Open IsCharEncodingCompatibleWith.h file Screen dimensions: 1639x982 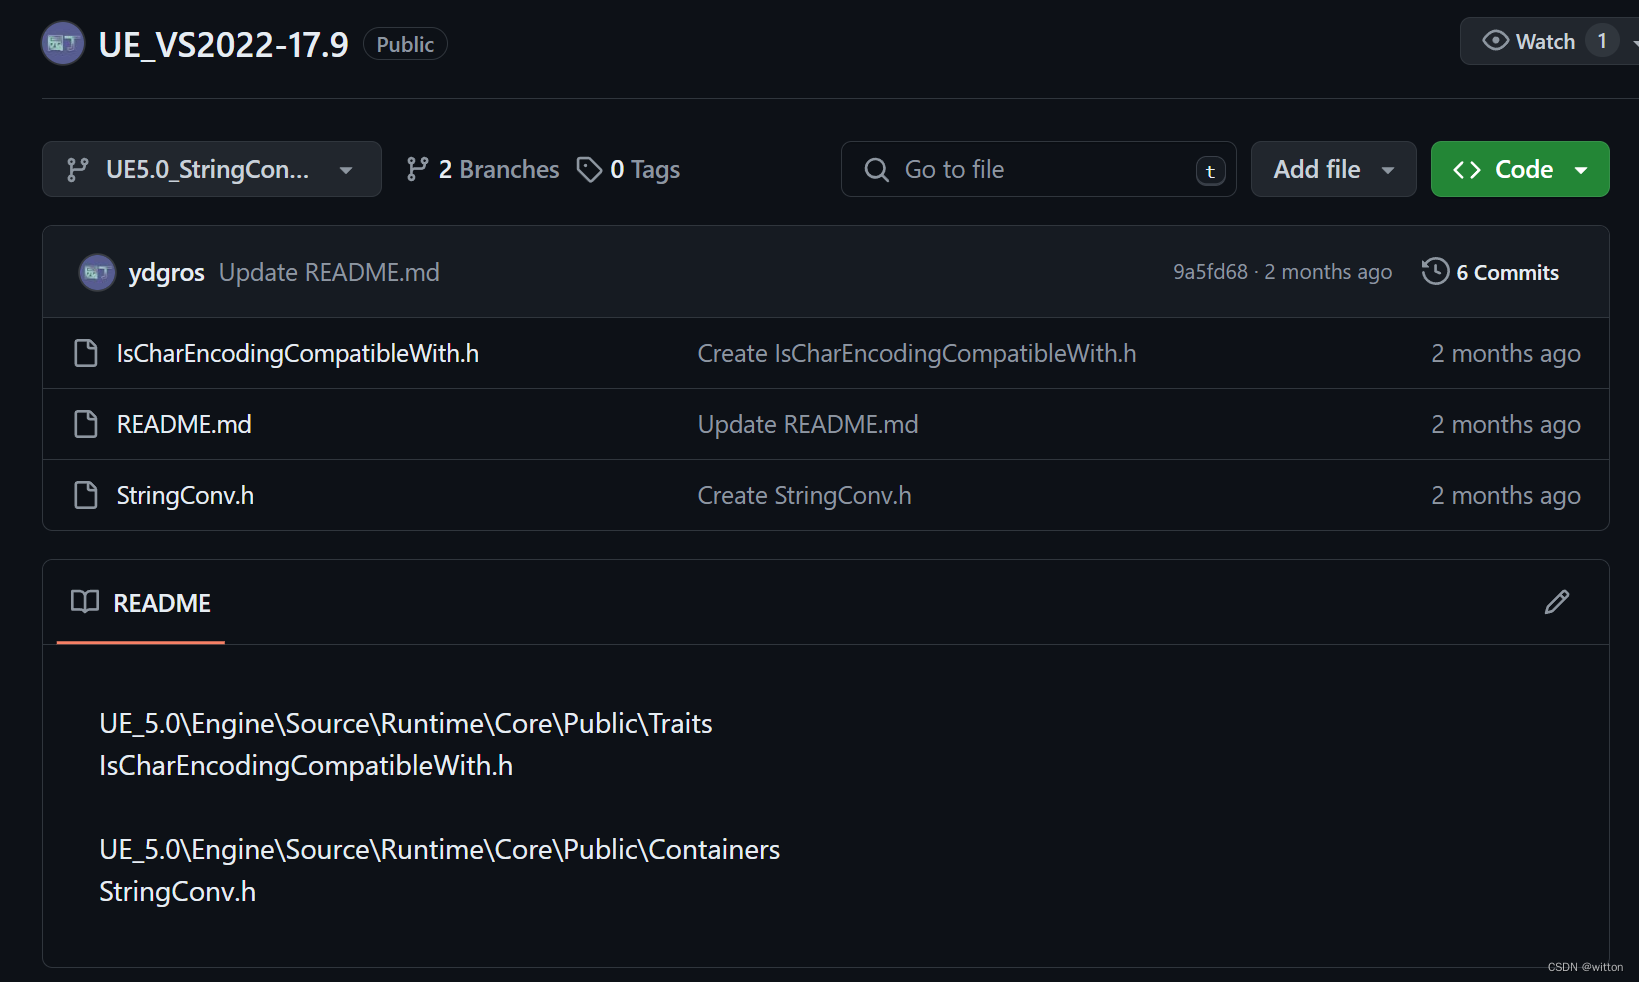coord(297,354)
